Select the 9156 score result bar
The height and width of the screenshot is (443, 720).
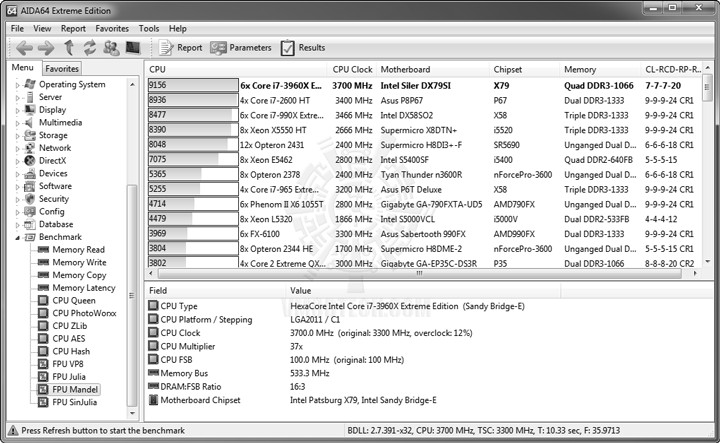click(193, 85)
